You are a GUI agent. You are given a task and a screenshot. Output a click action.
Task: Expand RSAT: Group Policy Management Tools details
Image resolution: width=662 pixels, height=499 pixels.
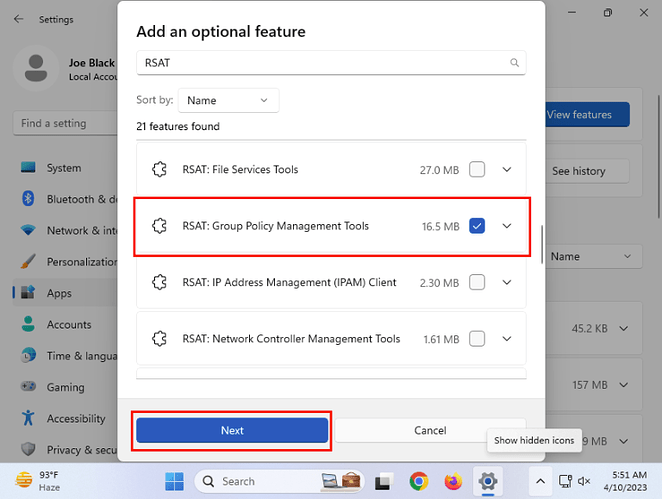pyautogui.click(x=507, y=226)
